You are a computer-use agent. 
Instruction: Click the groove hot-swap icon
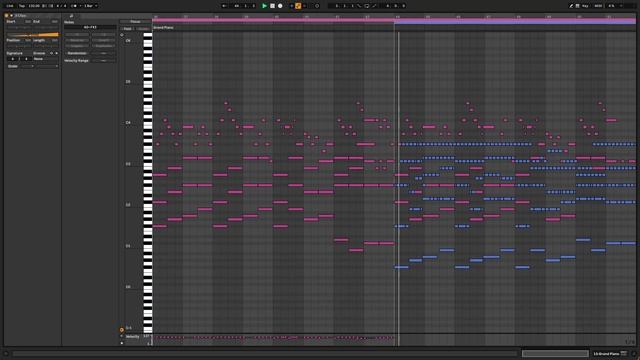[x=51, y=53]
